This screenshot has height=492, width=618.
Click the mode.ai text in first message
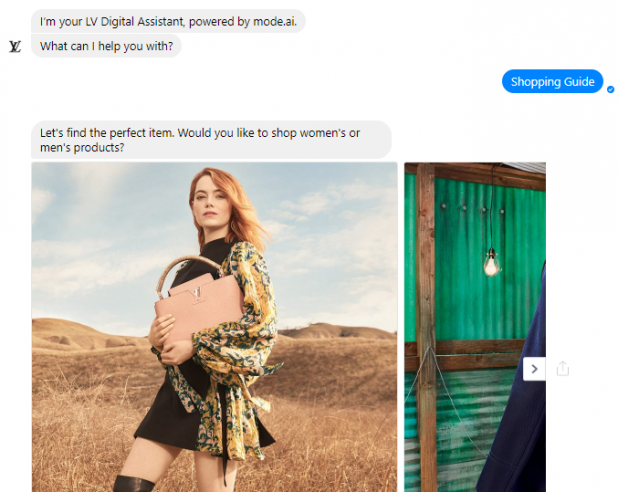pos(274,21)
